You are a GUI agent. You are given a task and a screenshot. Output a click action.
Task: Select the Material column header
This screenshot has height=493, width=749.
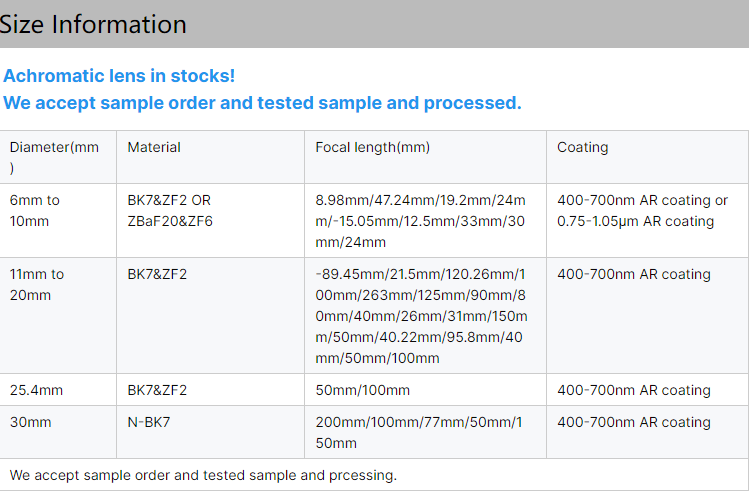(154, 147)
